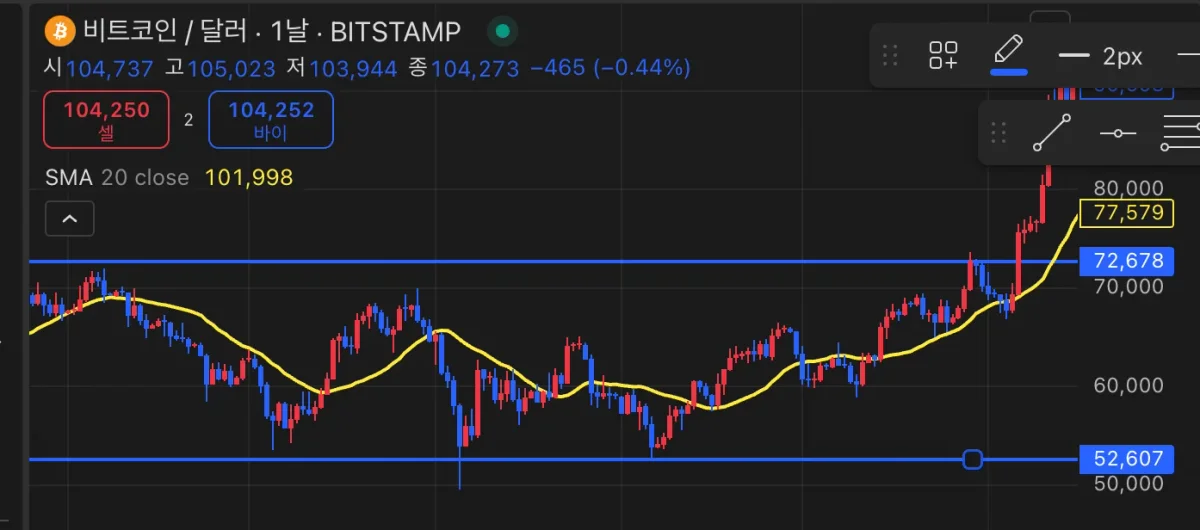Click the spread value 2 between sell and buy
The image size is (1200, 530).
pos(189,120)
